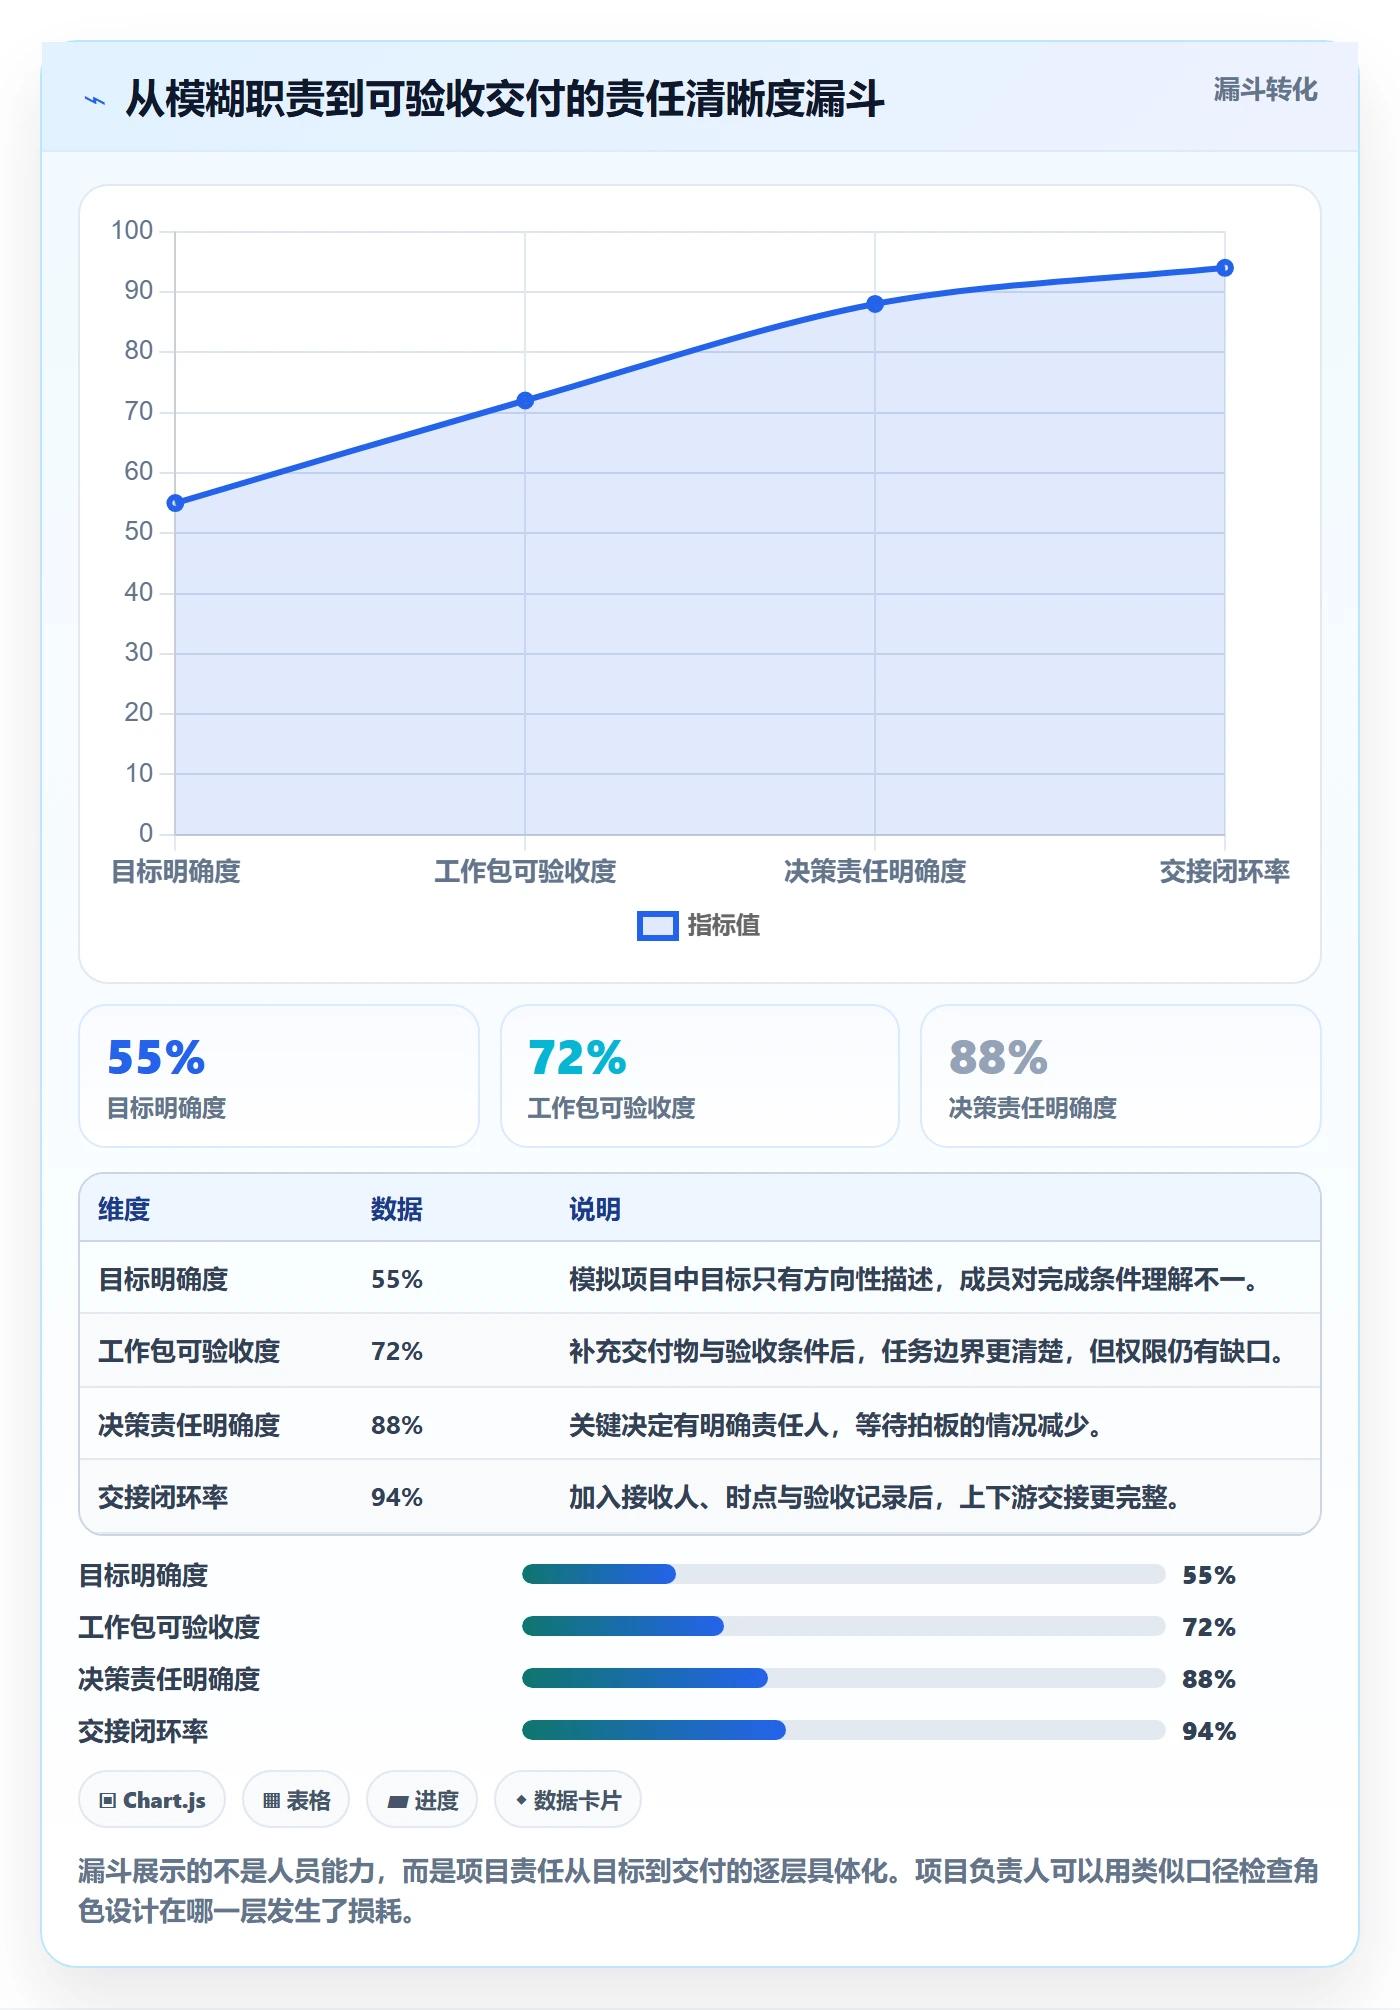
Task: Click the chart x-axis label 决策责任明确度
Action: tap(875, 872)
